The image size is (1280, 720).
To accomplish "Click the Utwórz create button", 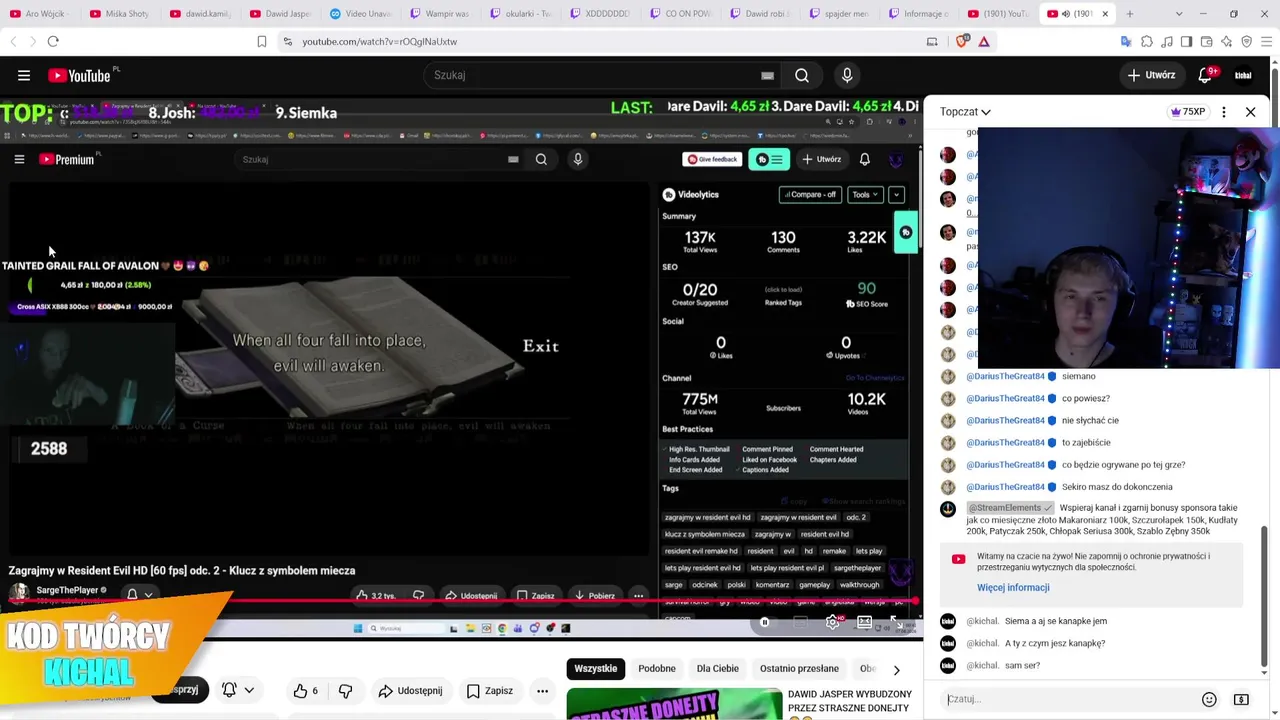I will pos(1151,75).
